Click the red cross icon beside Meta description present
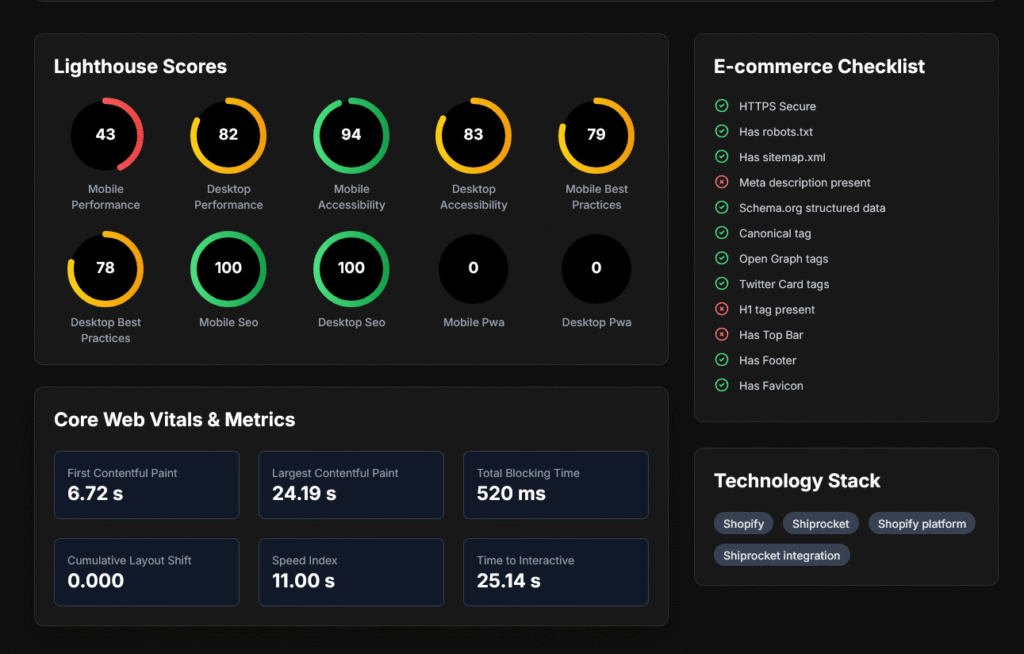Viewport: 1024px width, 654px height. (x=721, y=182)
